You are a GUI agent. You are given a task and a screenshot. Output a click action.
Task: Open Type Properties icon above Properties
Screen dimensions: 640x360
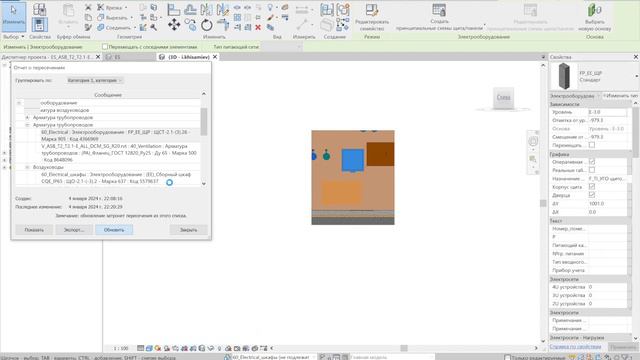pyautogui.click(x=40, y=9)
